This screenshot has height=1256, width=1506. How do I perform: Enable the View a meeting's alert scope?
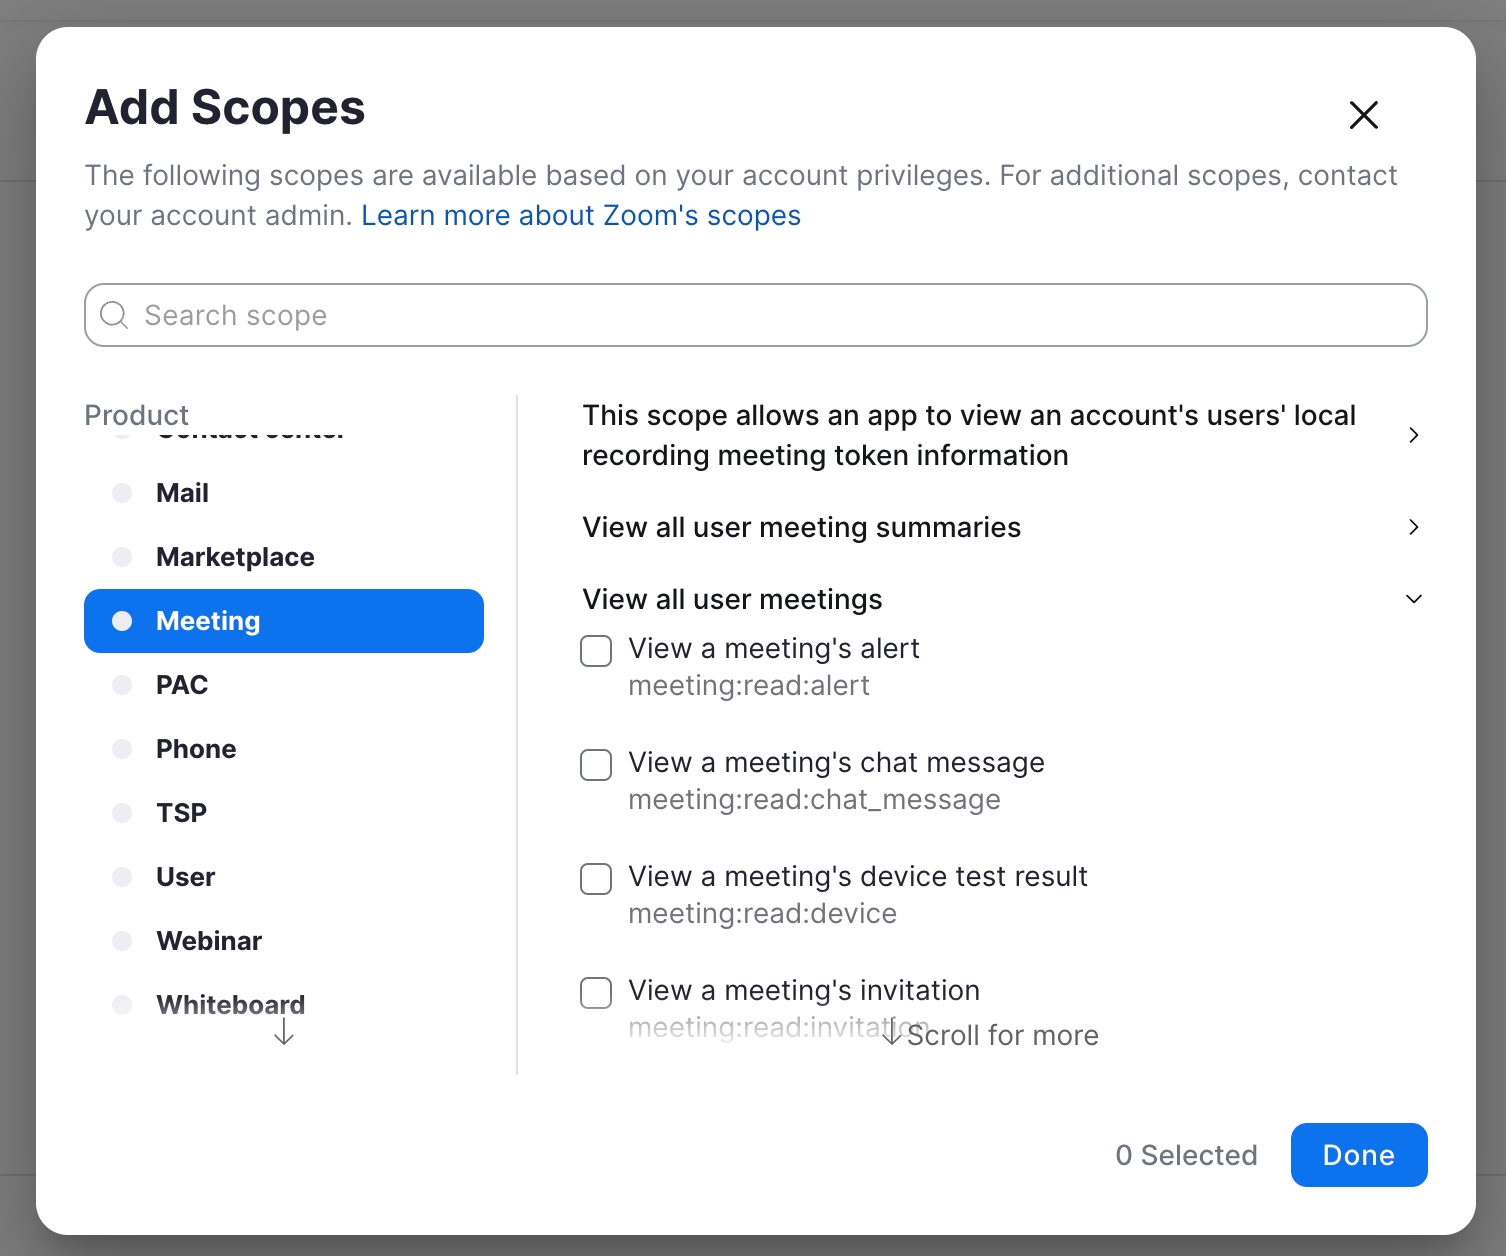pyautogui.click(x=596, y=651)
